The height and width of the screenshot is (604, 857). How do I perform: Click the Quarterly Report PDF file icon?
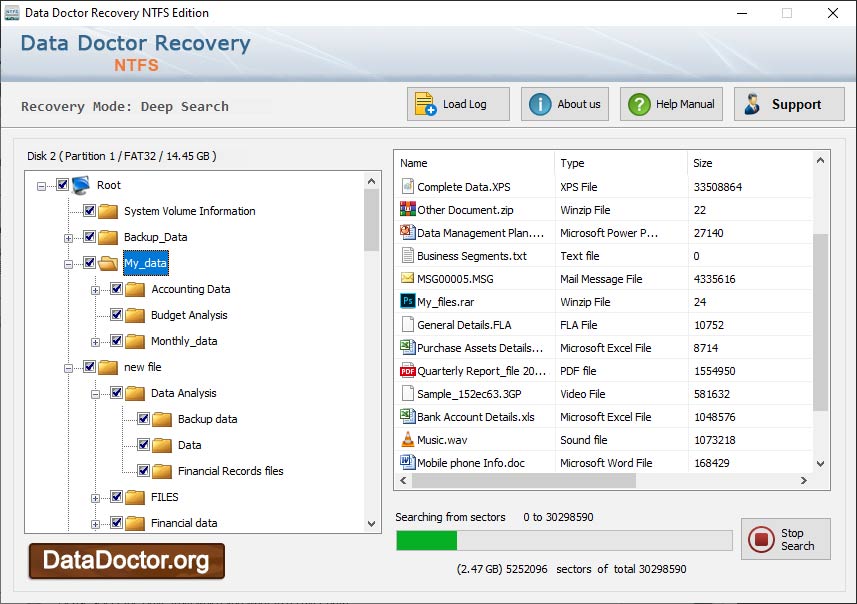pos(407,370)
